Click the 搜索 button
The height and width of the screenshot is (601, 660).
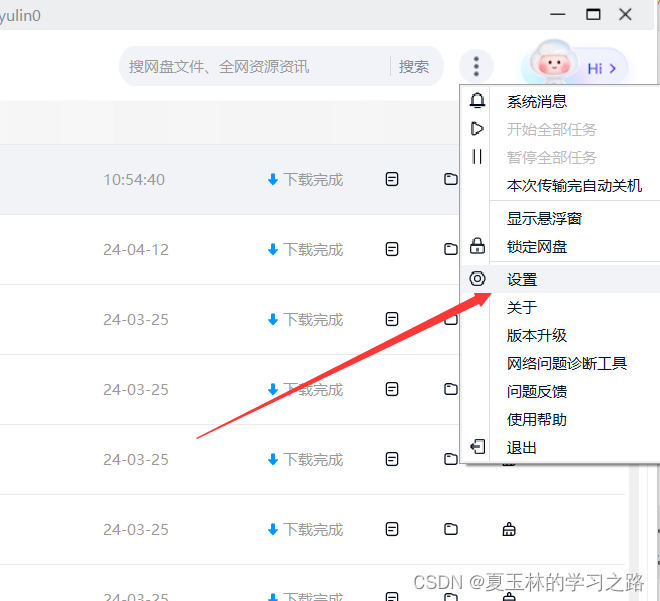(x=414, y=66)
